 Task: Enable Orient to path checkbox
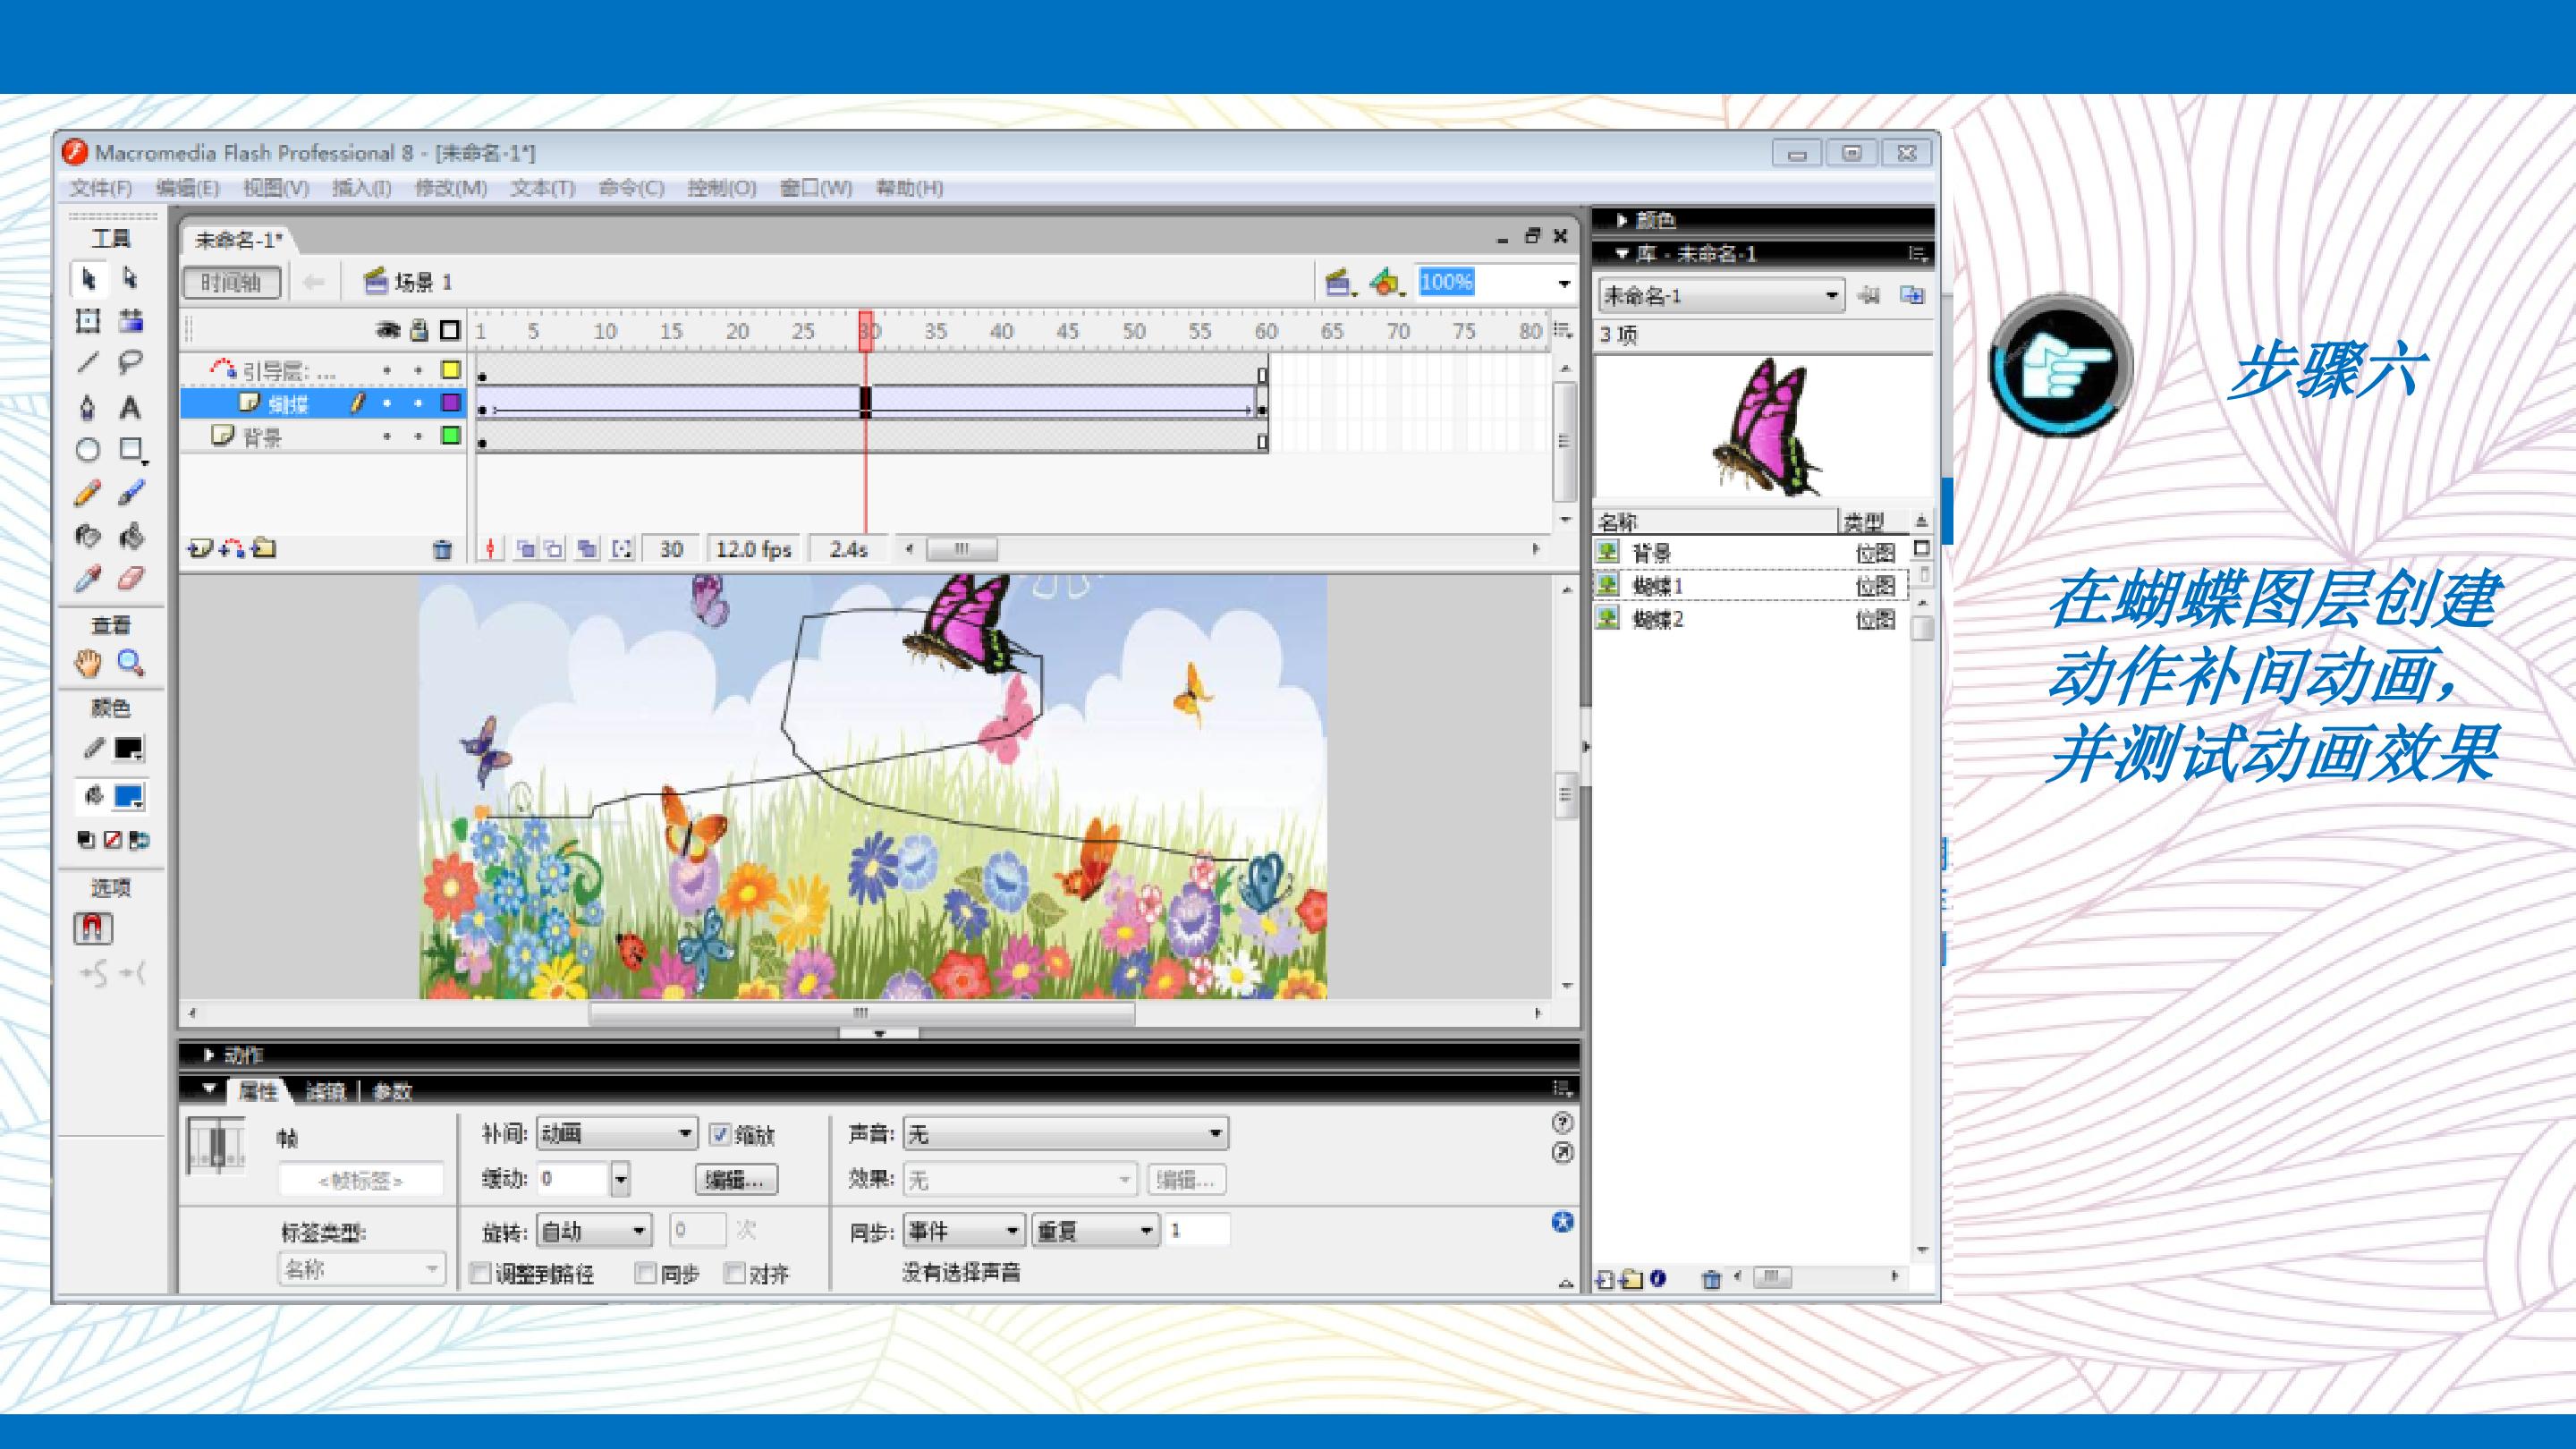coord(481,1273)
